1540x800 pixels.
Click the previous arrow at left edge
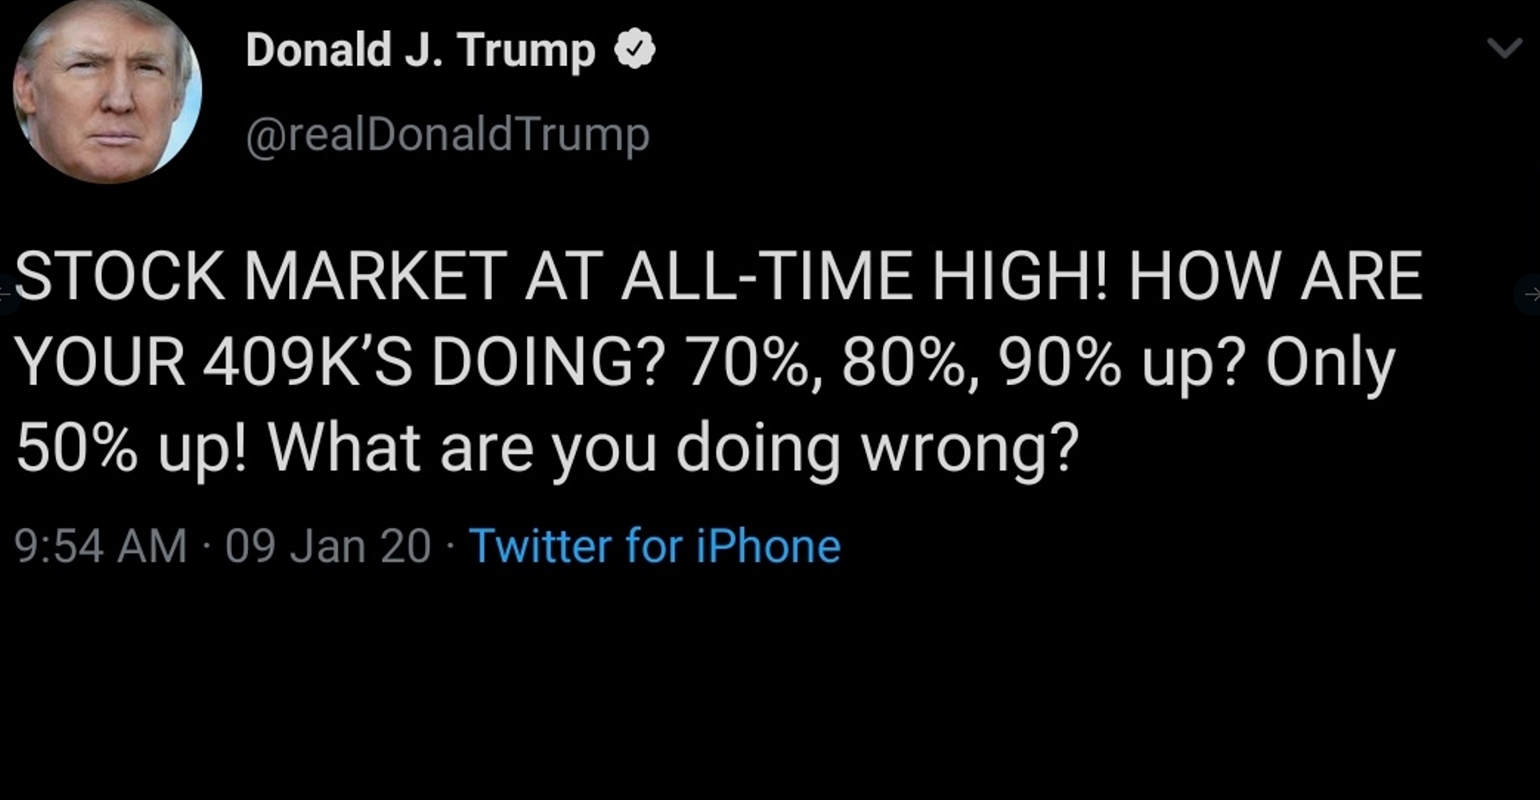tap(5, 293)
